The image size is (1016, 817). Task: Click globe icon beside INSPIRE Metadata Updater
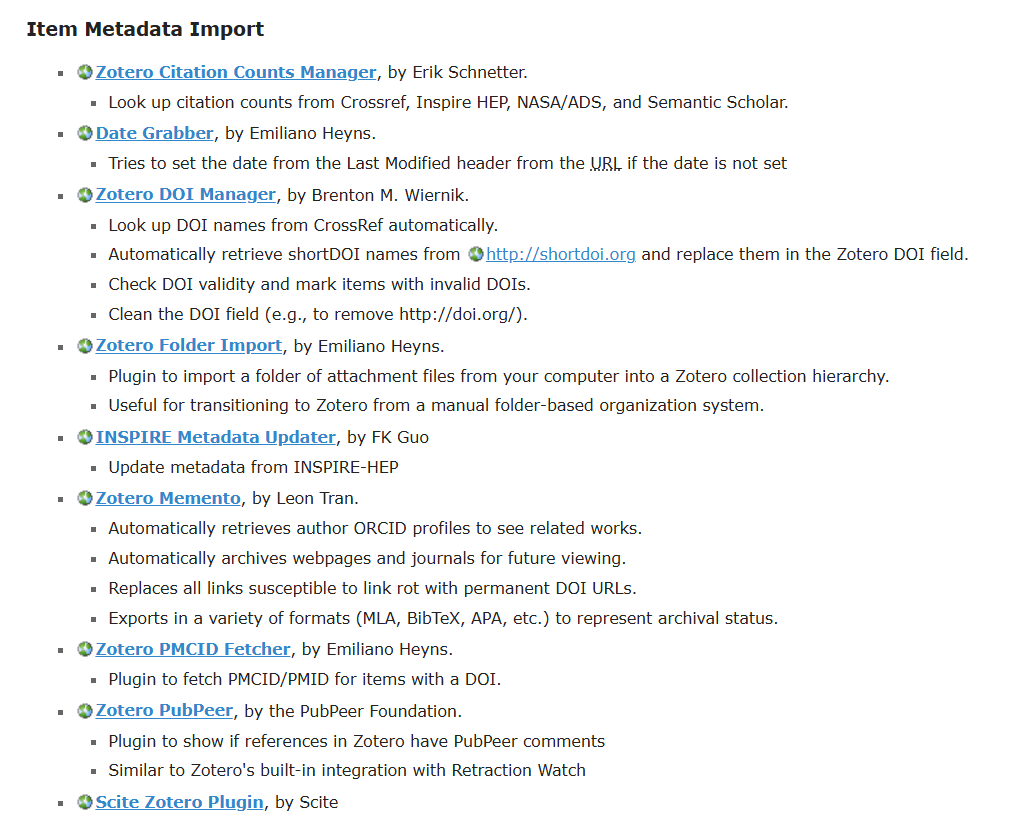coord(85,437)
